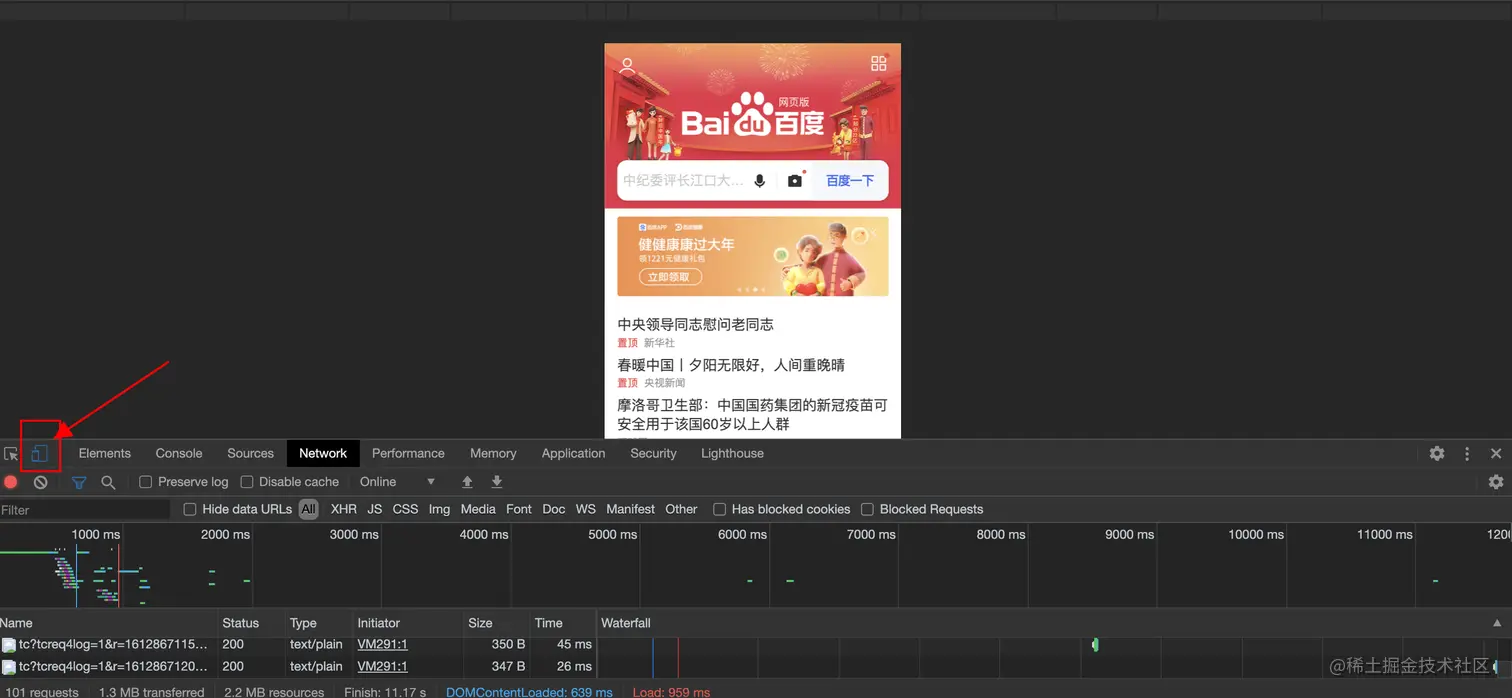Viewport: 1512px width, 698px height.
Task: Open the 中央领导同志慰问老同志 headline
Action: pos(695,324)
